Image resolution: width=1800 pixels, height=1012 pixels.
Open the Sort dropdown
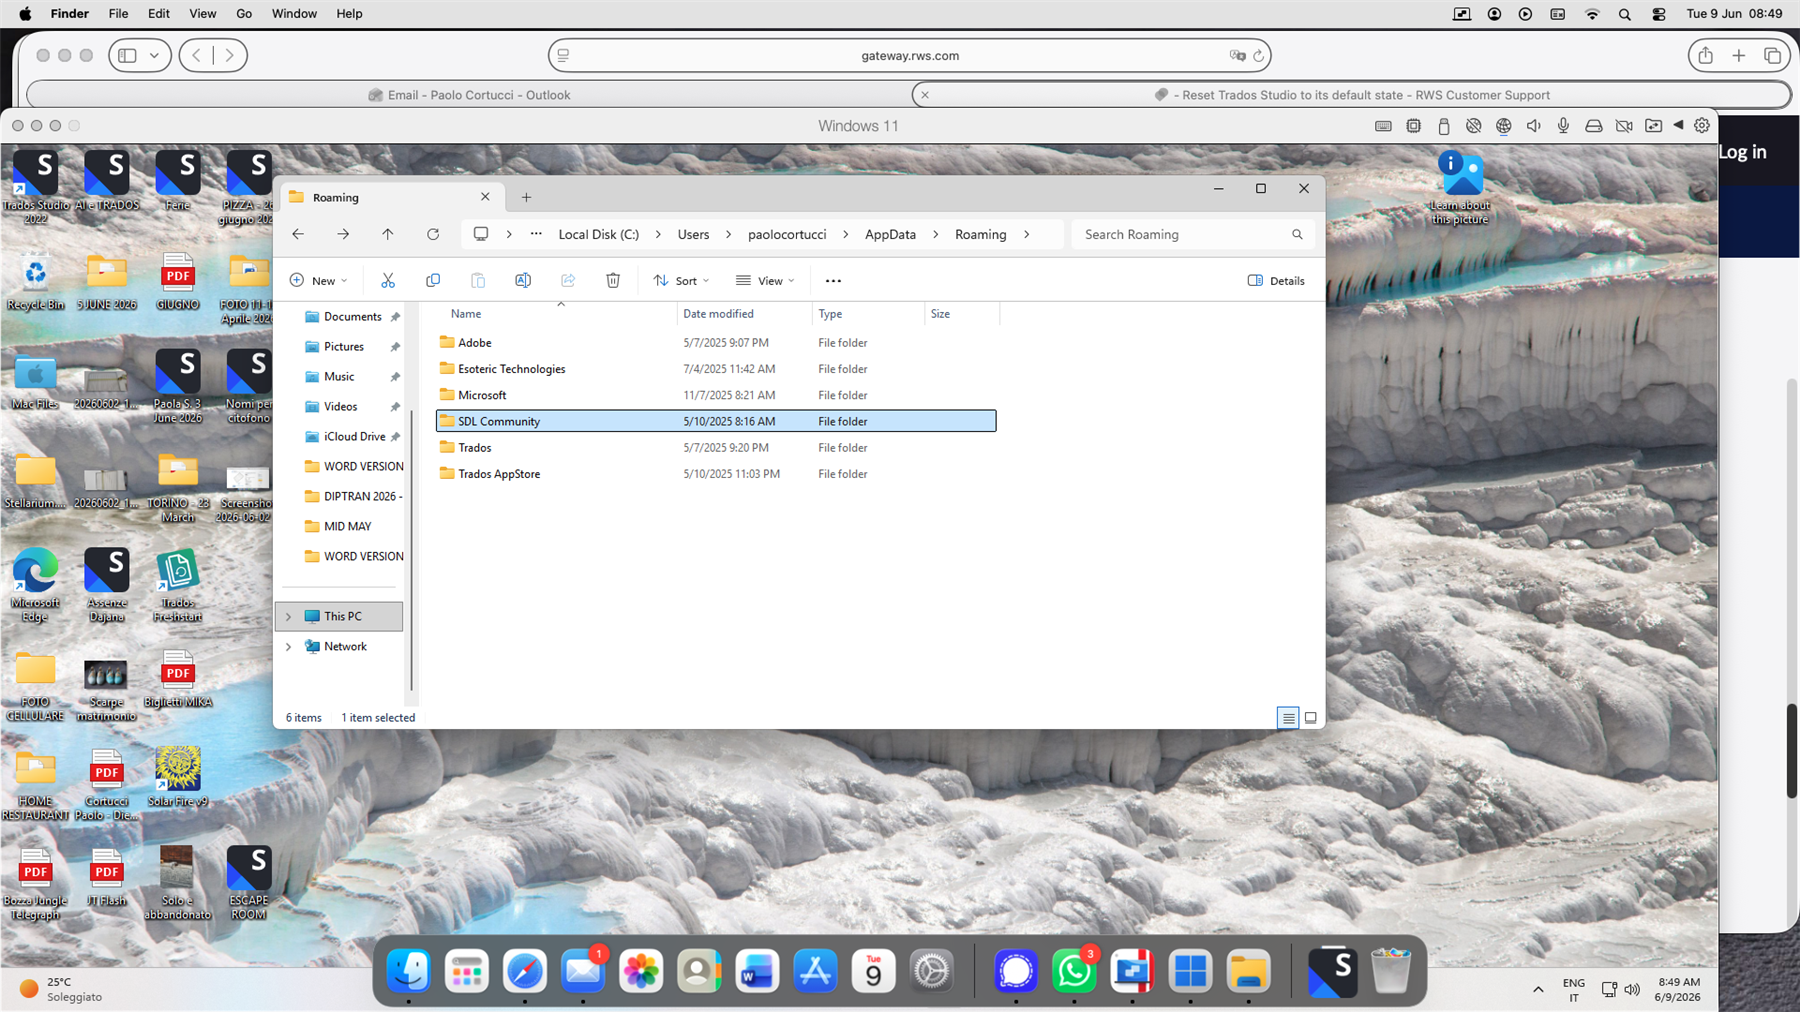tap(681, 281)
